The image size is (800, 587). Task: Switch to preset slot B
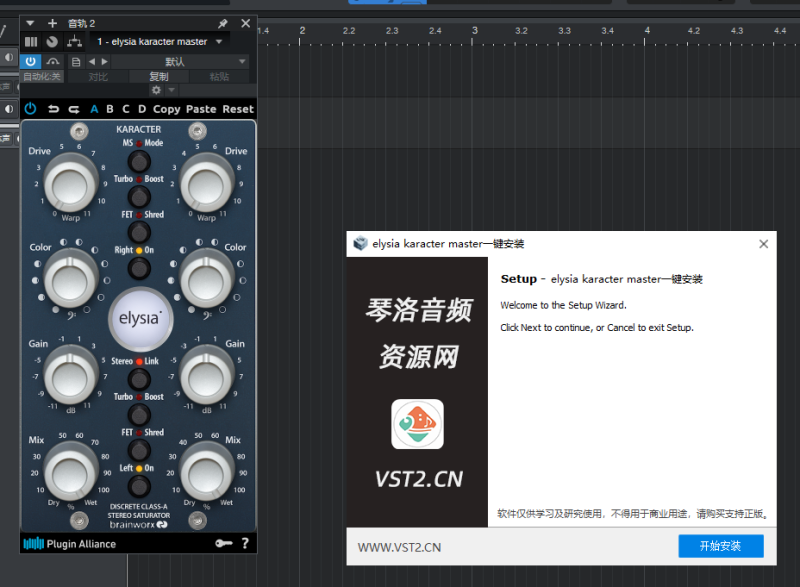110,109
